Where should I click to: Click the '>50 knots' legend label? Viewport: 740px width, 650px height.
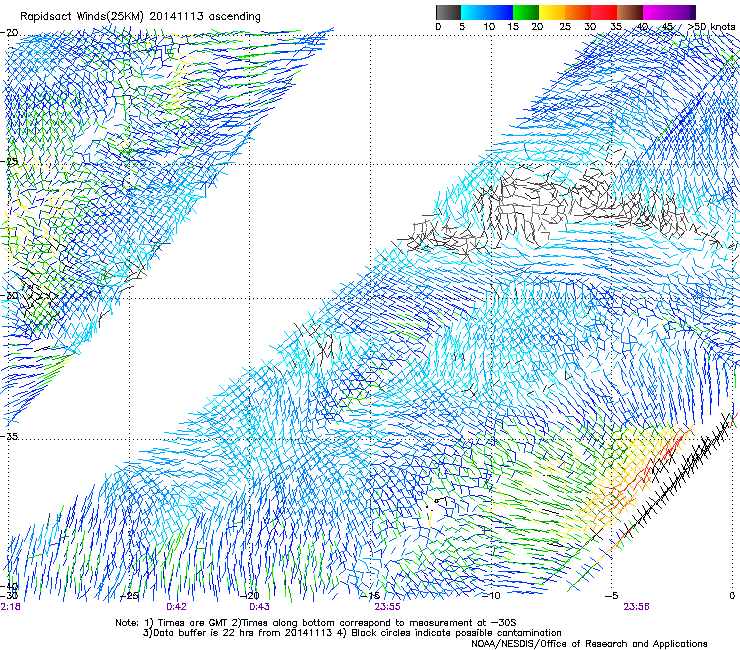[x=711, y=27]
